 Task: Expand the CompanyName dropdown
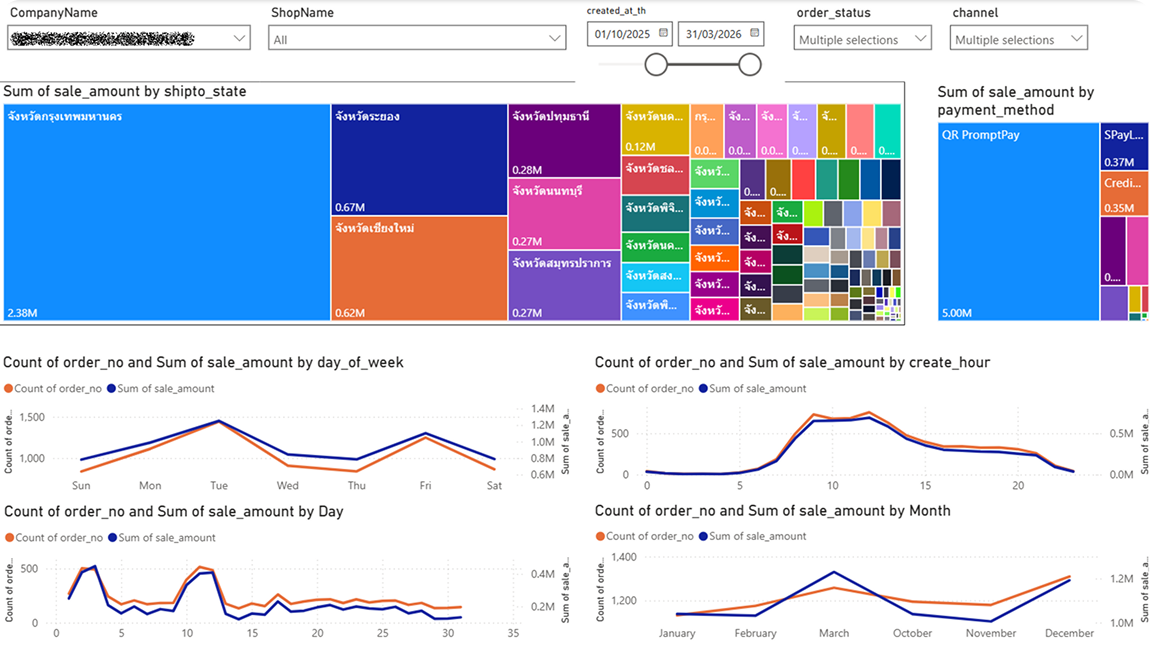pos(129,38)
